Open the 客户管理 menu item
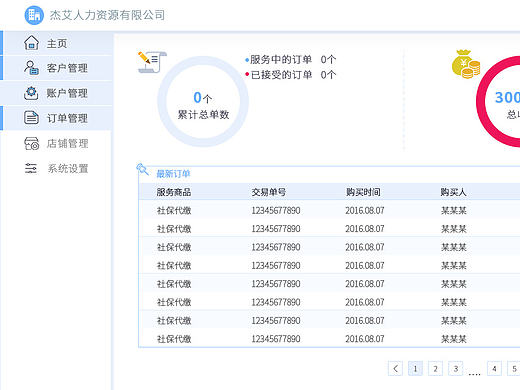Image resolution: width=520 pixels, height=390 pixels. [x=57, y=68]
